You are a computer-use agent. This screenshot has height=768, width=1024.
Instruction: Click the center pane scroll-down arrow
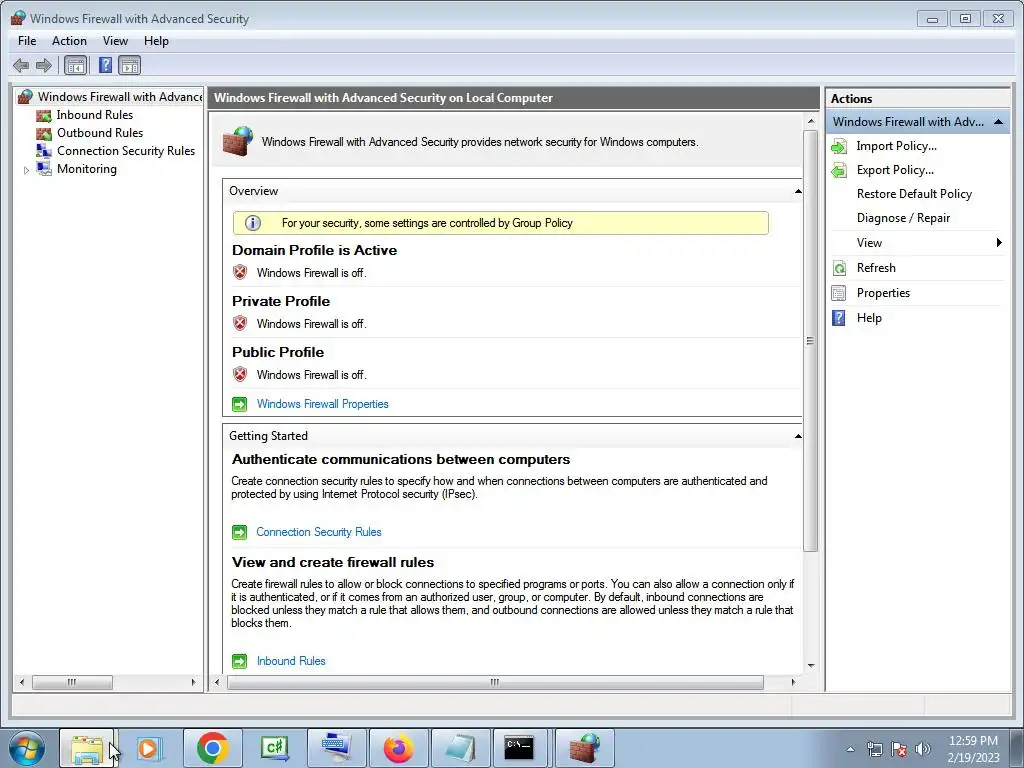(810, 665)
